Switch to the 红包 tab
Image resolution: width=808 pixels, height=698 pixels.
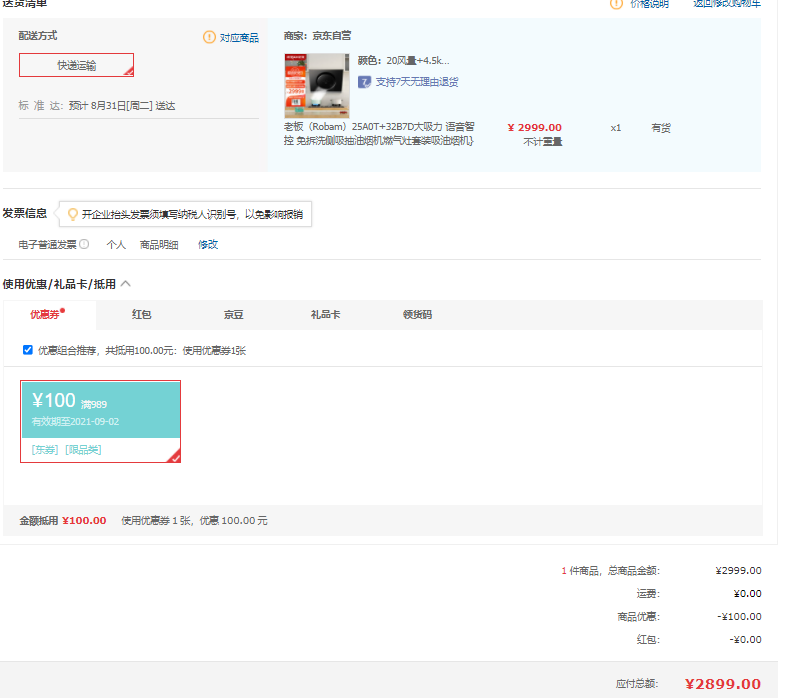tap(141, 314)
